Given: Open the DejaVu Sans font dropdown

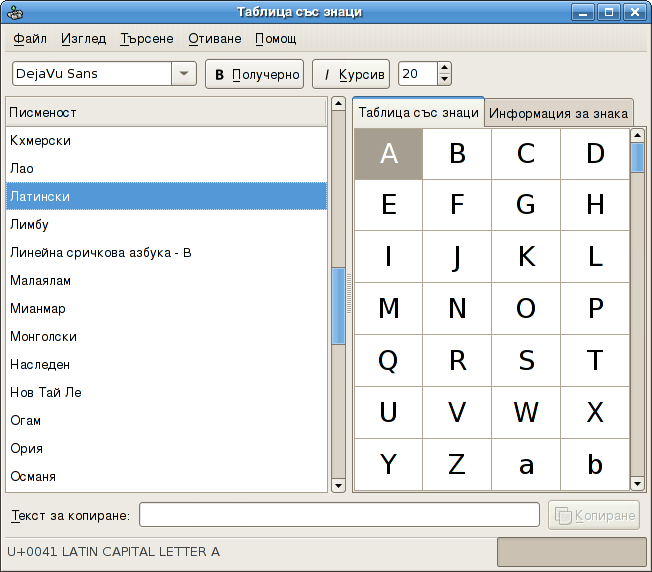Looking at the screenshot, I should [x=184, y=74].
